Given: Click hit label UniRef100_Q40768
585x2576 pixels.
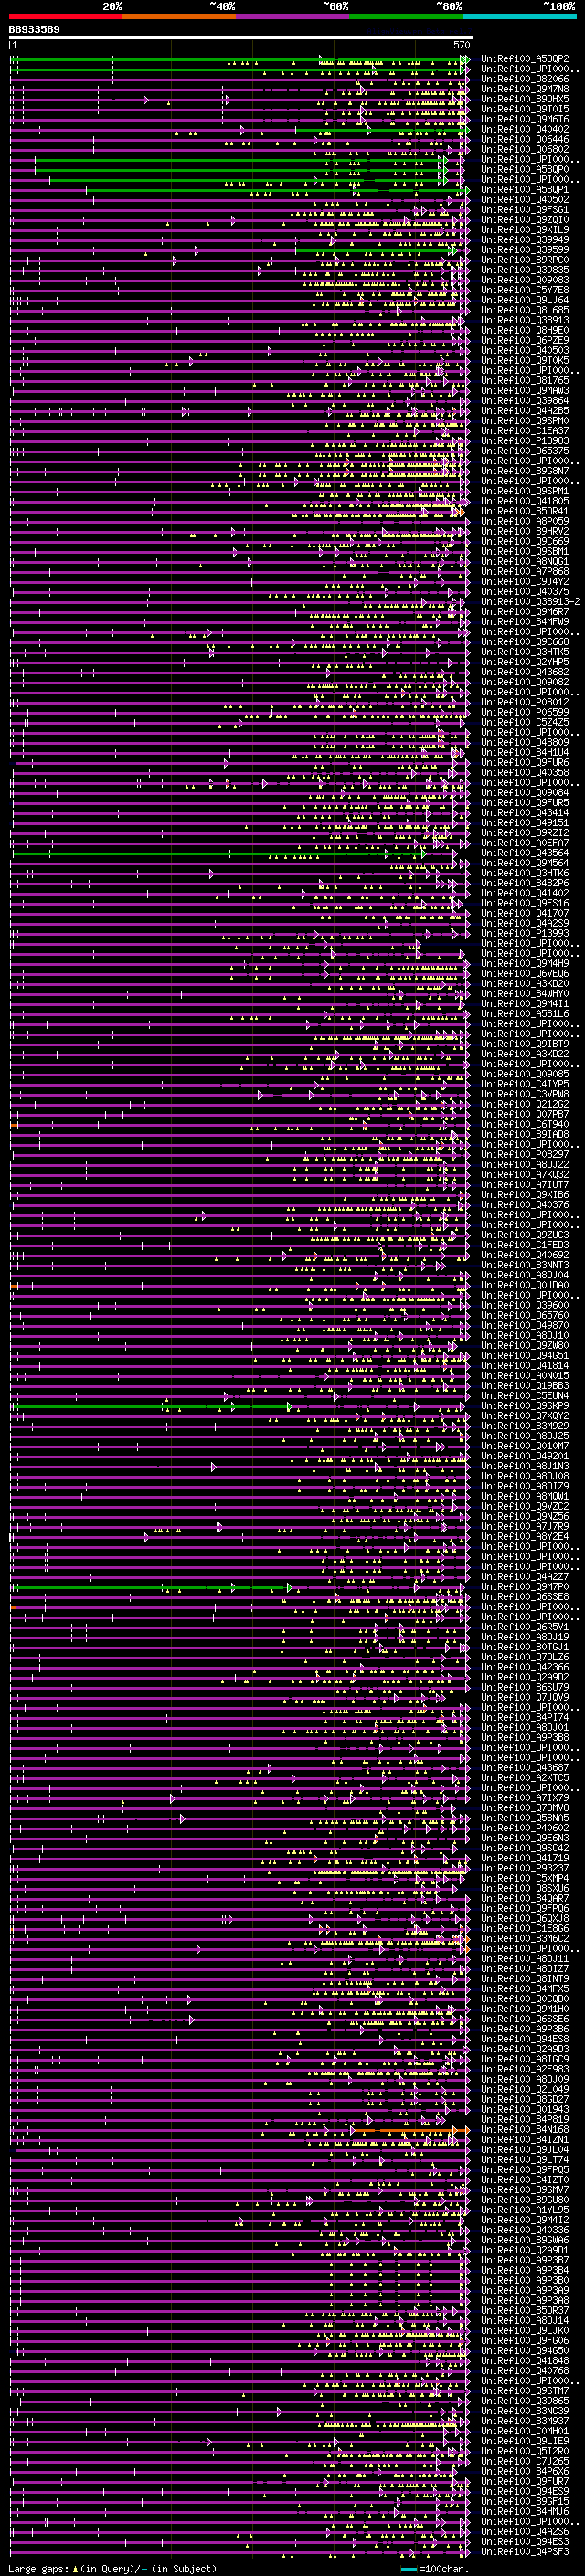Looking at the screenshot, I should tap(525, 2371).
